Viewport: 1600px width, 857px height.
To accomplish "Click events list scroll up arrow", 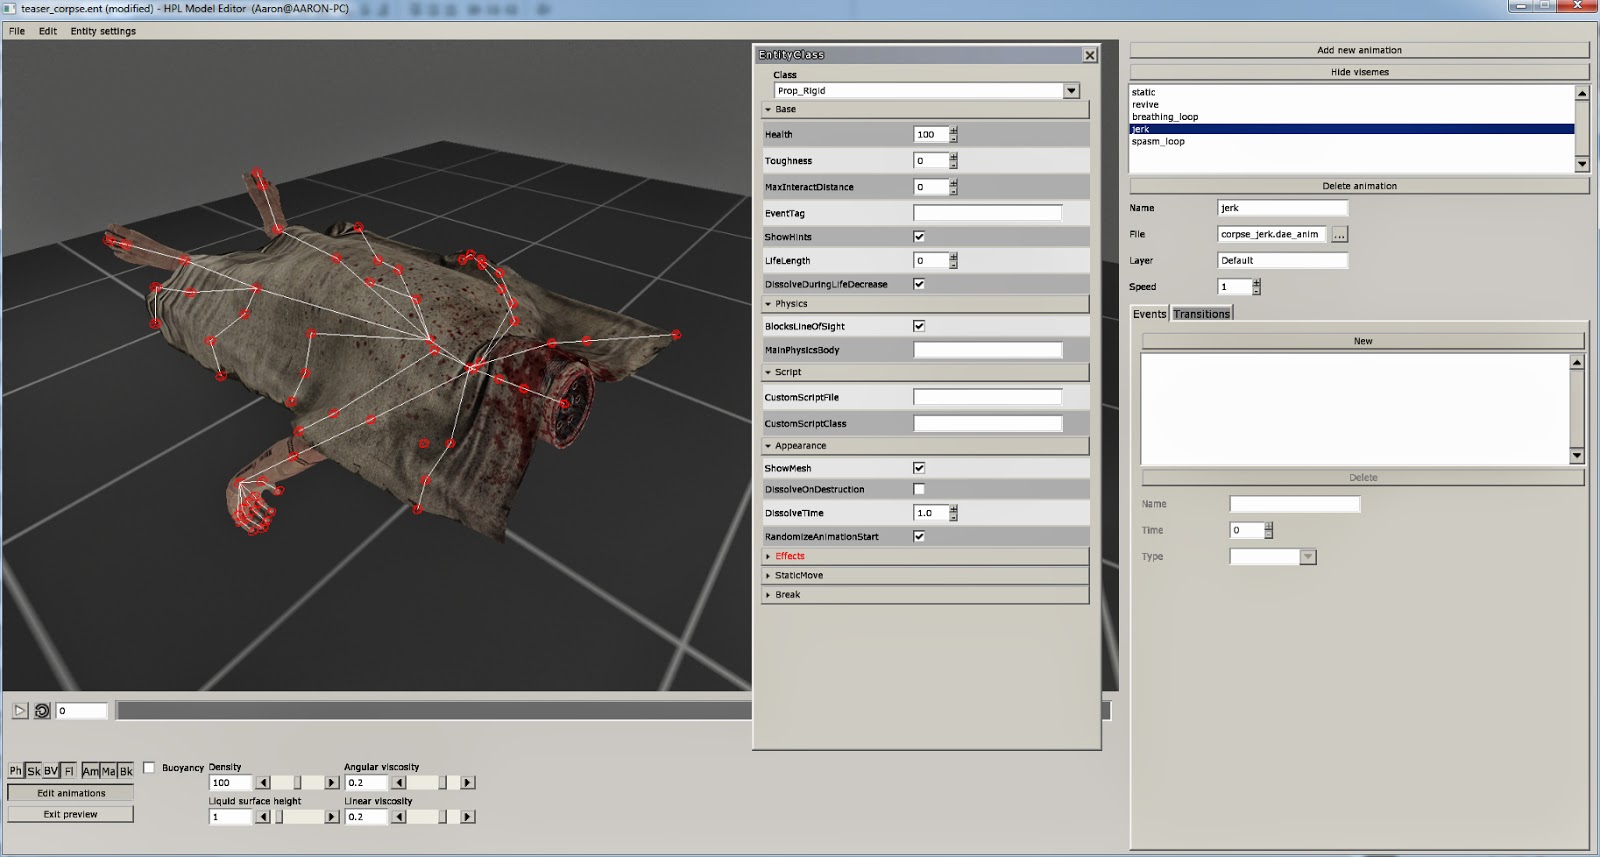I will [1577, 362].
